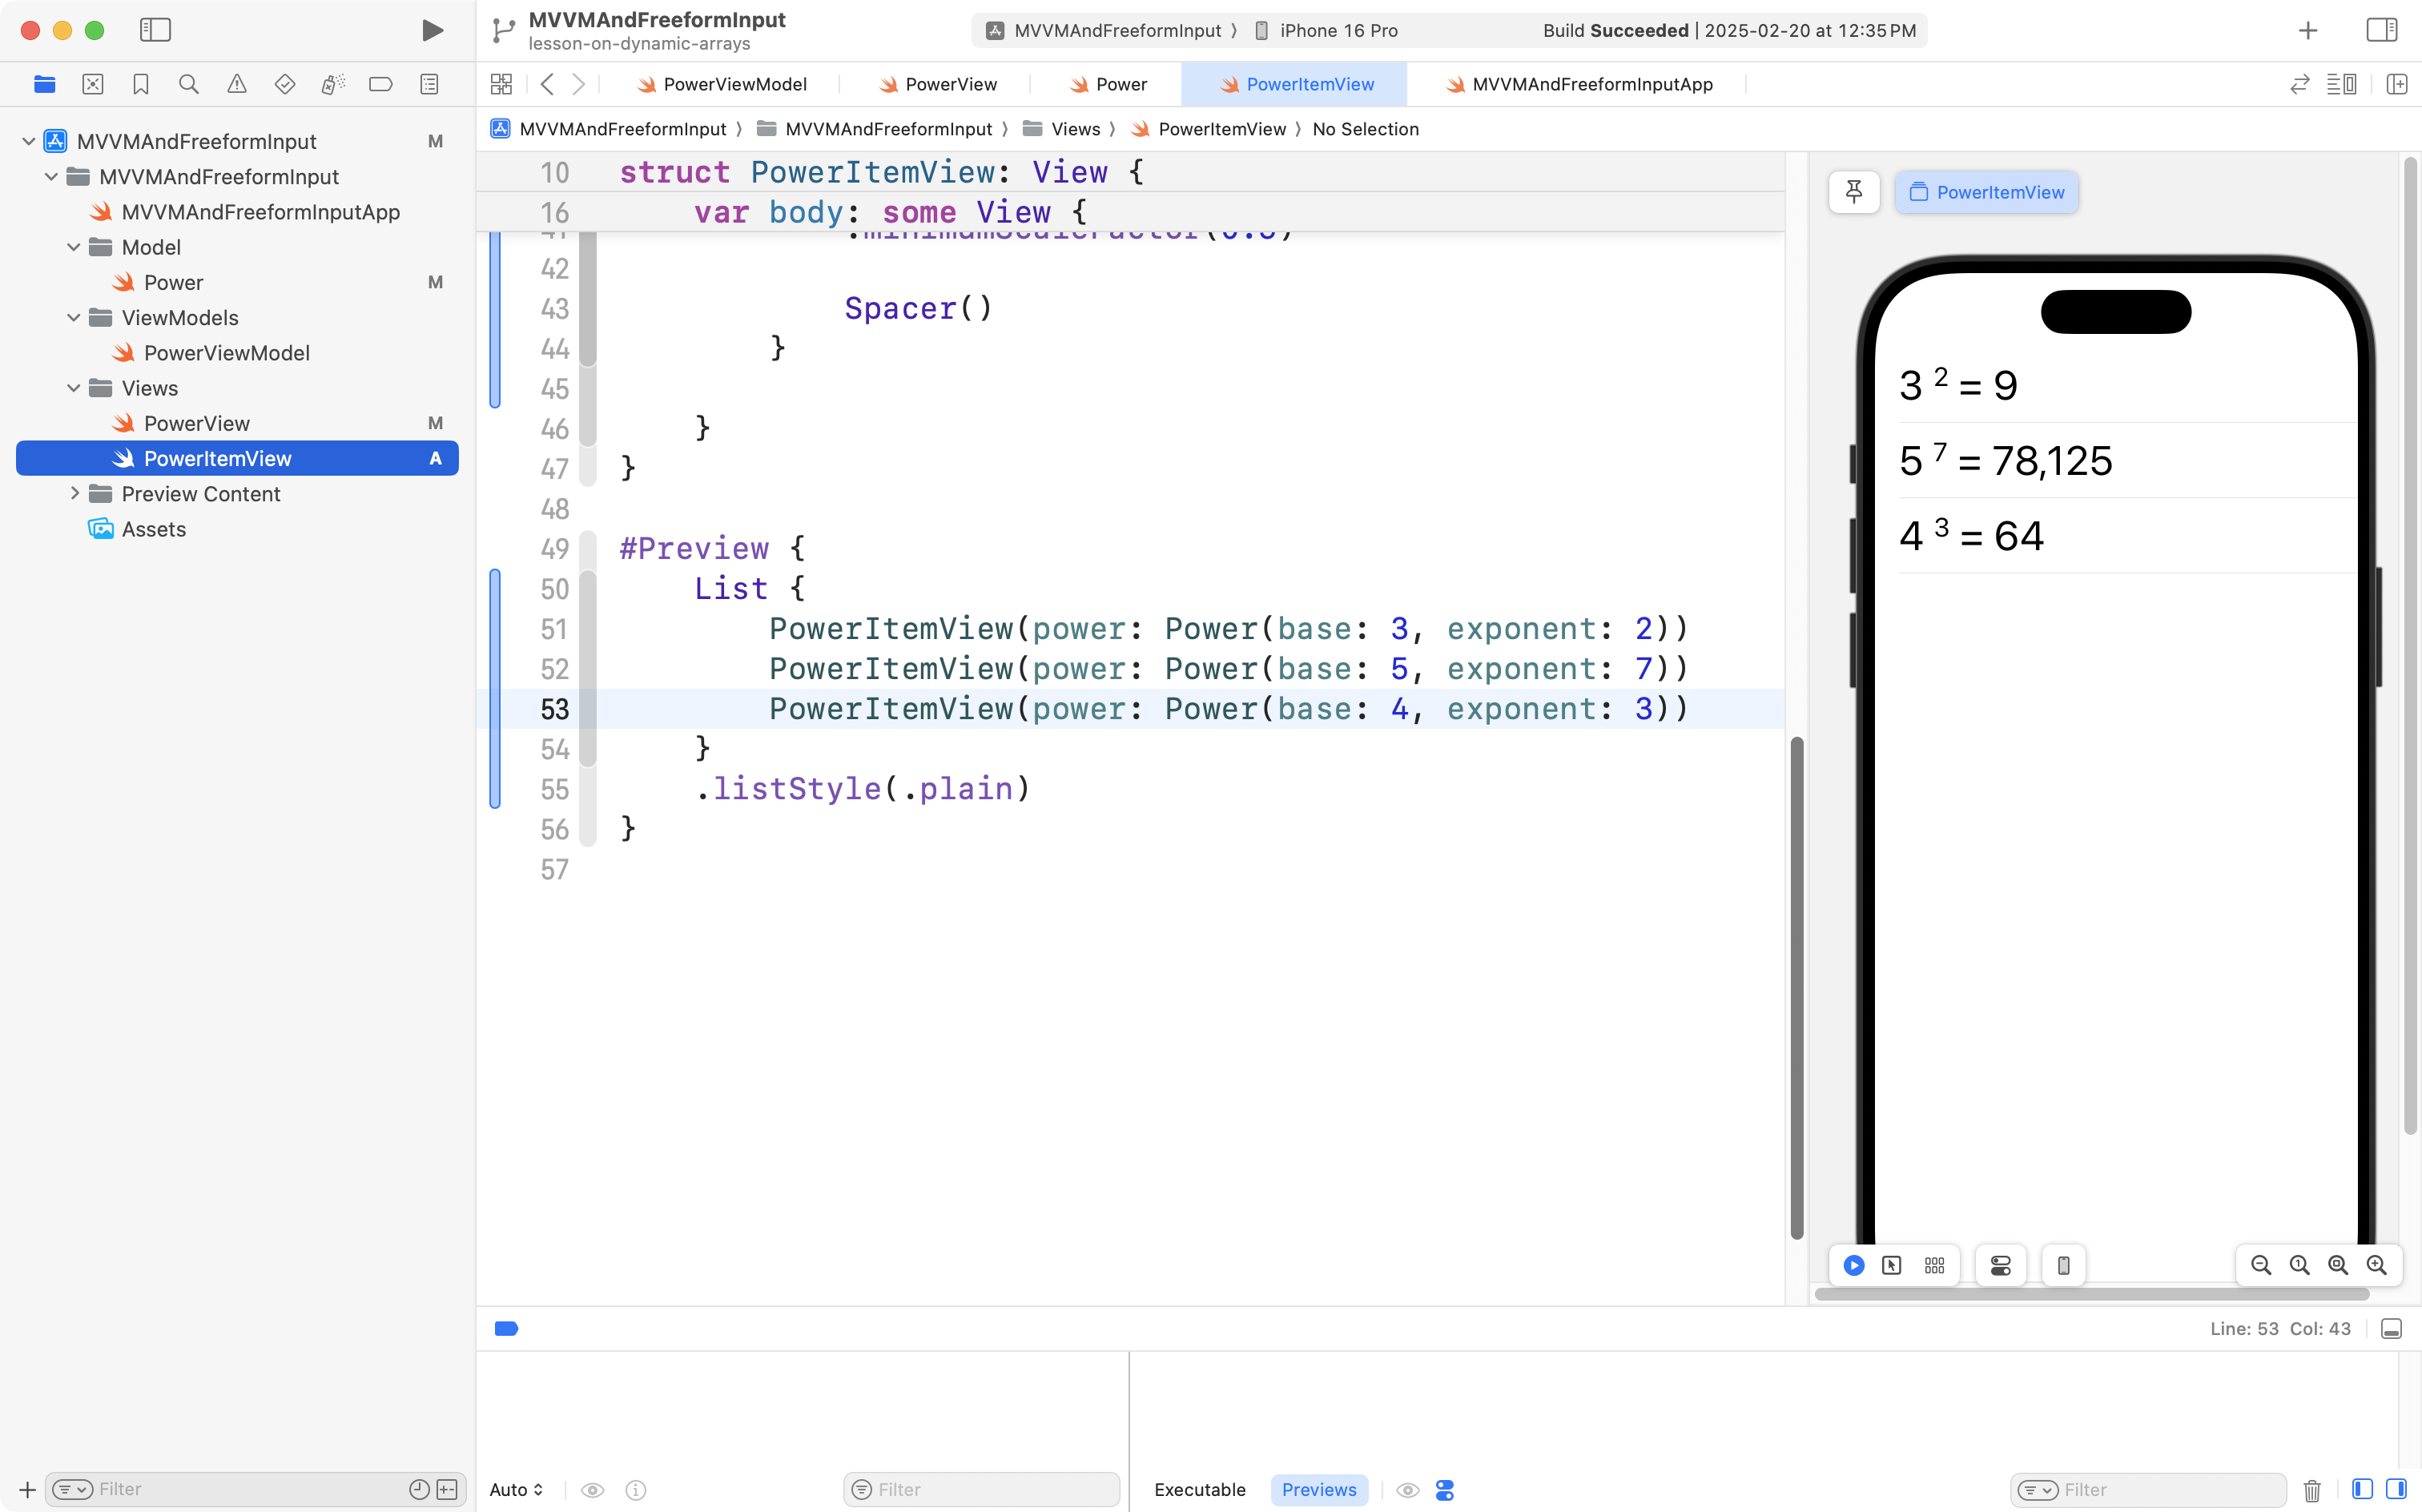Open the Issue navigator warning triangle icon
Viewport: 2422px width, 1512px height.
click(236, 84)
